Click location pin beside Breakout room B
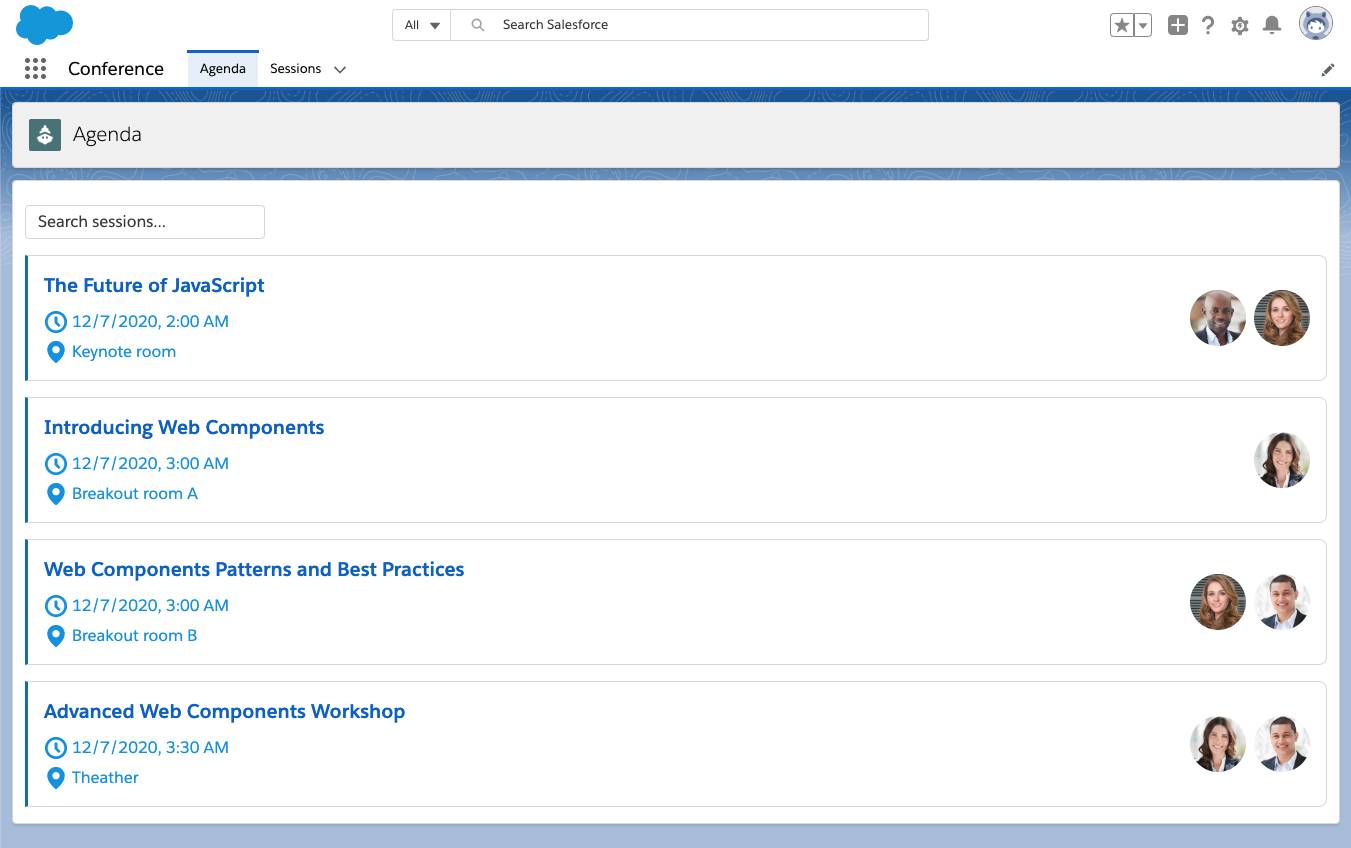The height and width of the screenshot is (848, 1351). (x=56, y=636)
